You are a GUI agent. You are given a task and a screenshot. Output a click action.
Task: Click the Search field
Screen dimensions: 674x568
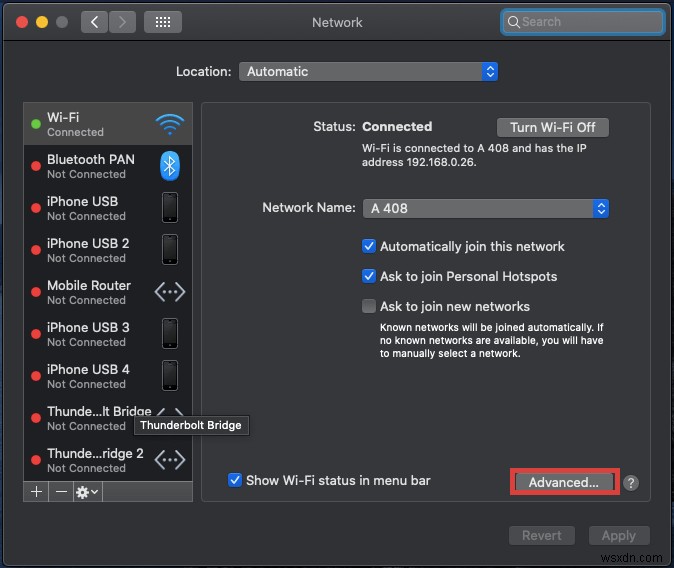583,21
